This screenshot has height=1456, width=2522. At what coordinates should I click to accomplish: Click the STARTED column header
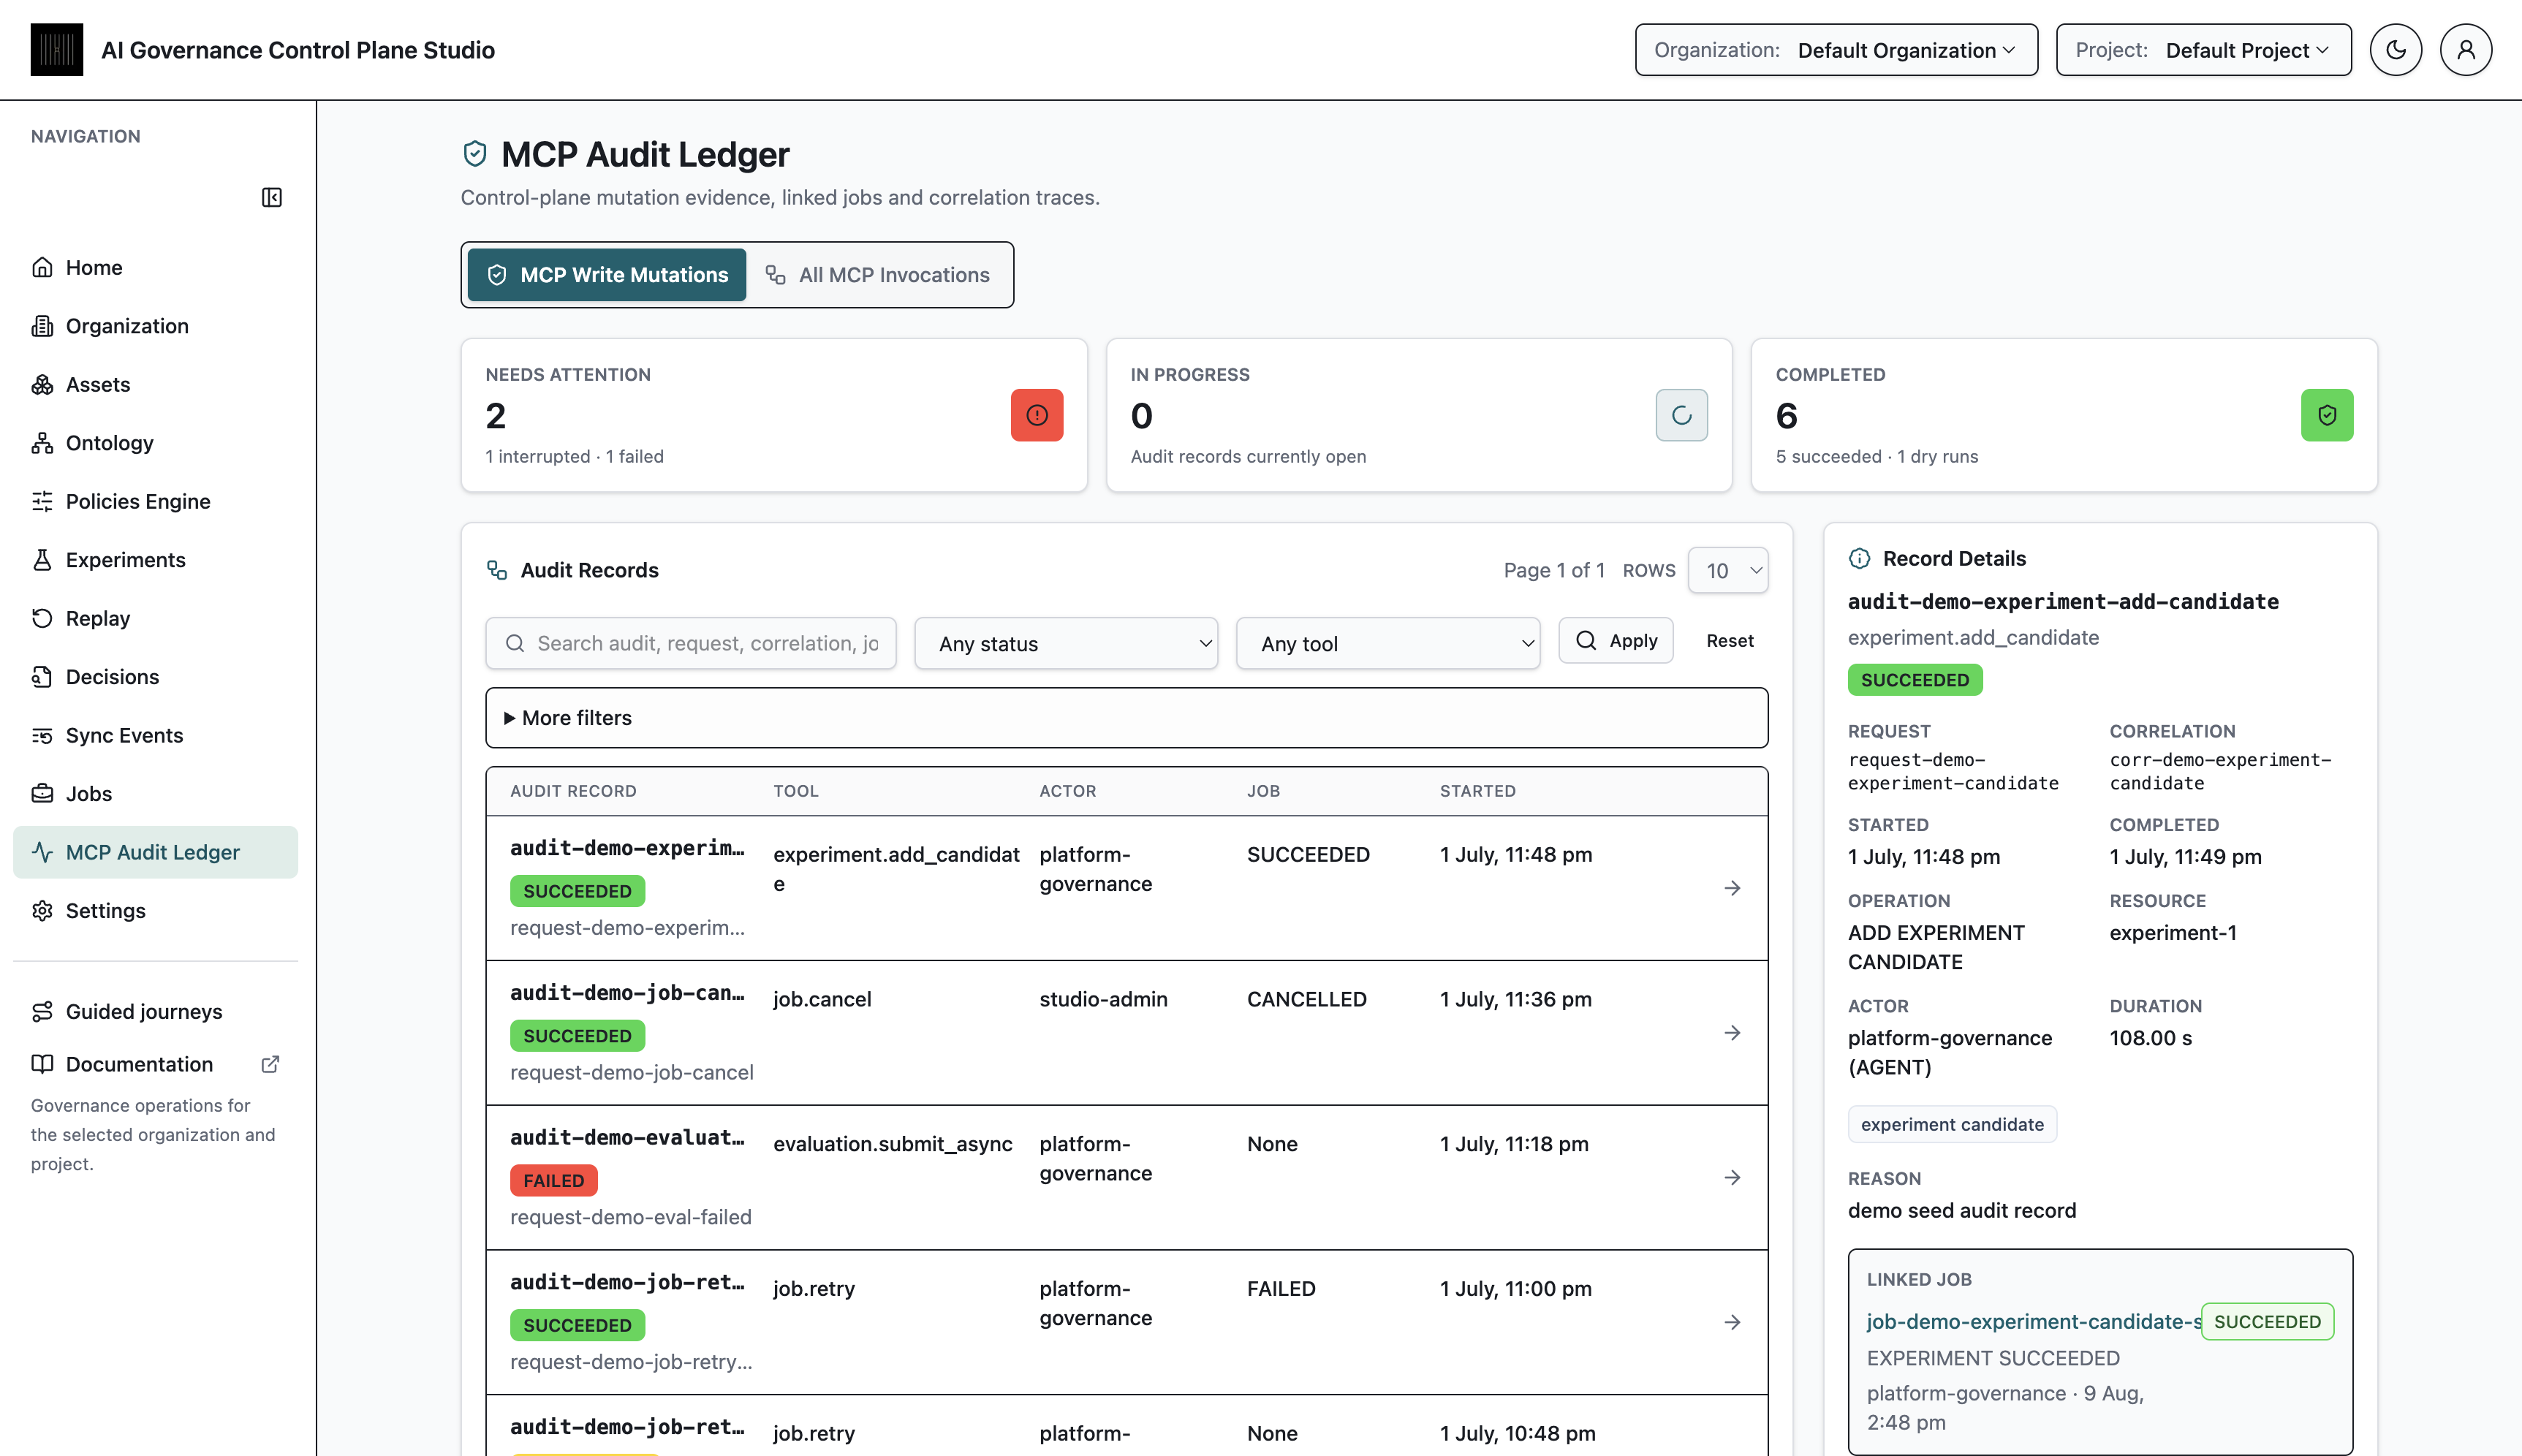(x=1478, y=791)
